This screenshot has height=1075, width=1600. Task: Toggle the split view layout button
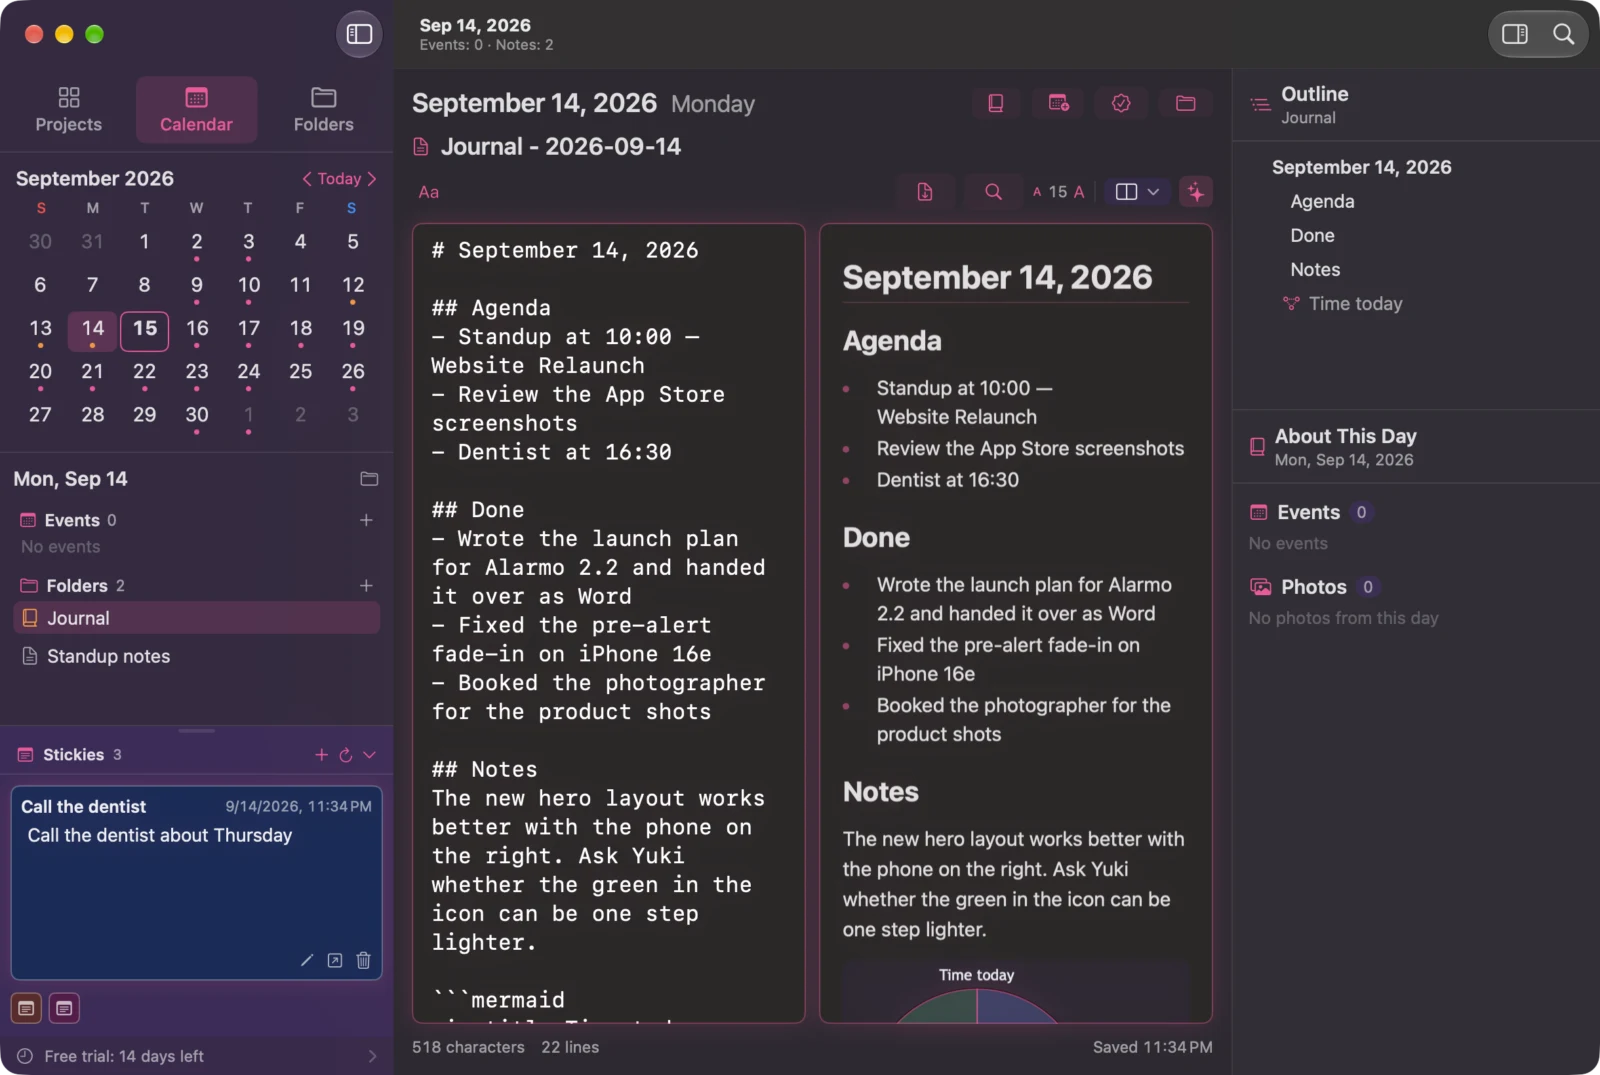point(1126,192)
